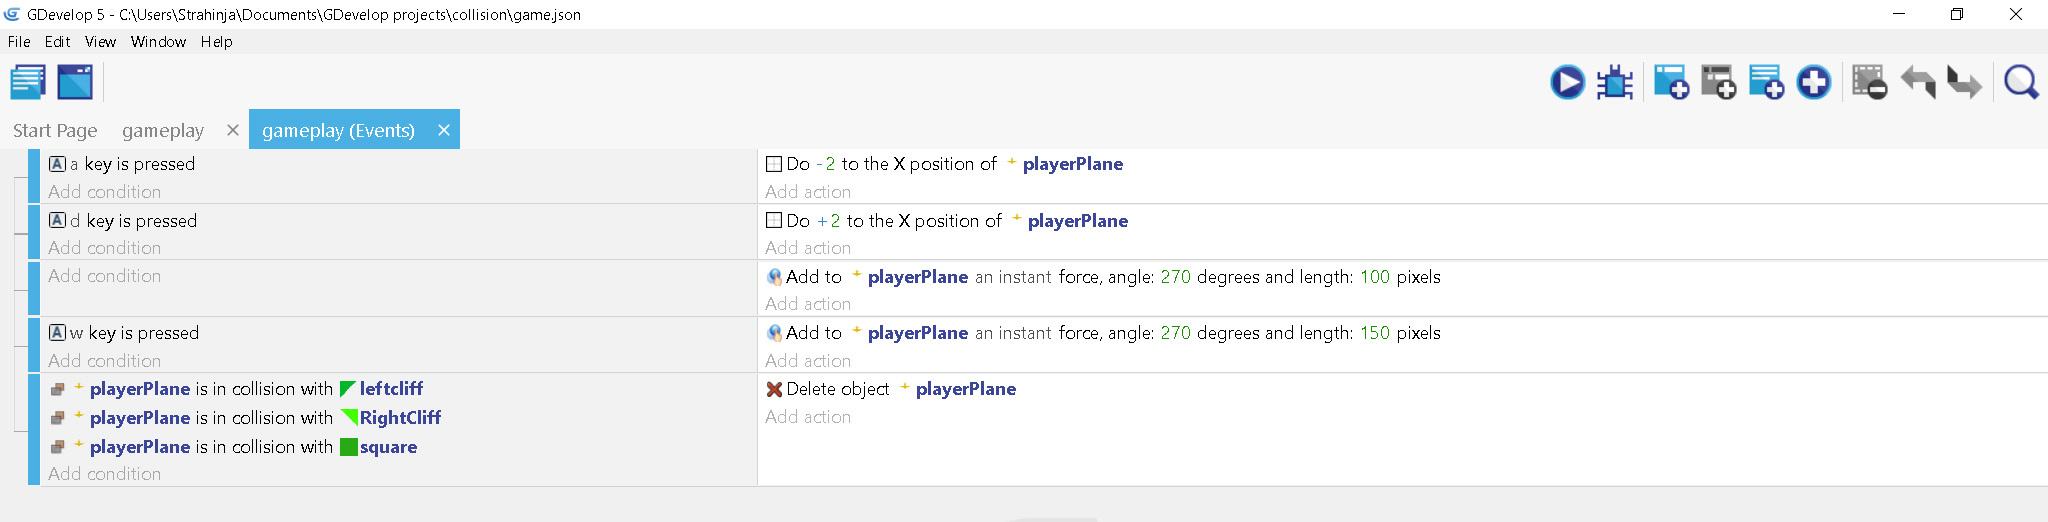This screenshot has height=522, width=2048.
Task: Redo the last undone change
Action: click(x=1965, y=82)
